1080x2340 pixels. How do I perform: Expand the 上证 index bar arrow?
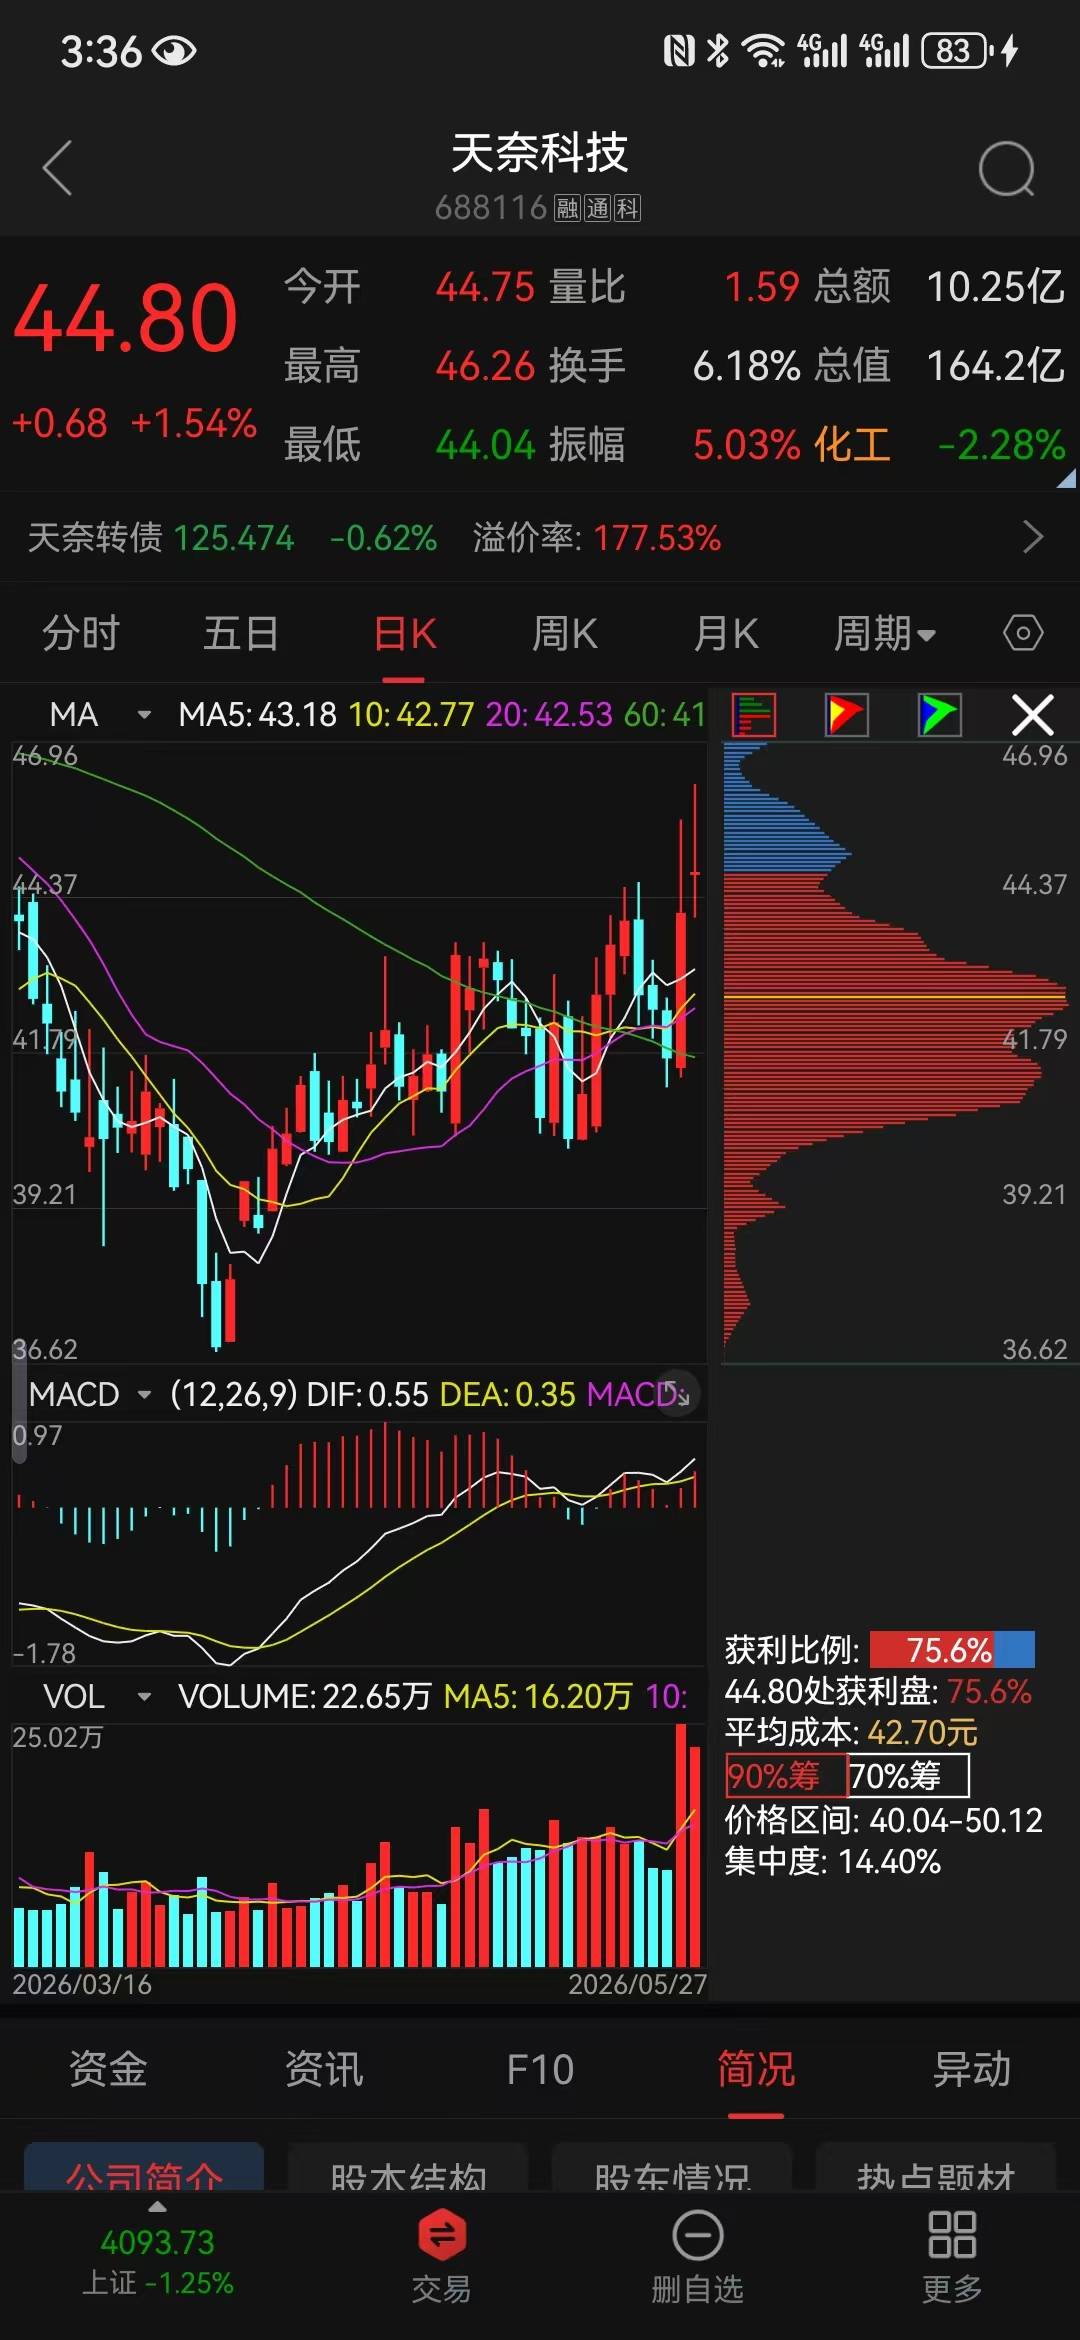157,2207
